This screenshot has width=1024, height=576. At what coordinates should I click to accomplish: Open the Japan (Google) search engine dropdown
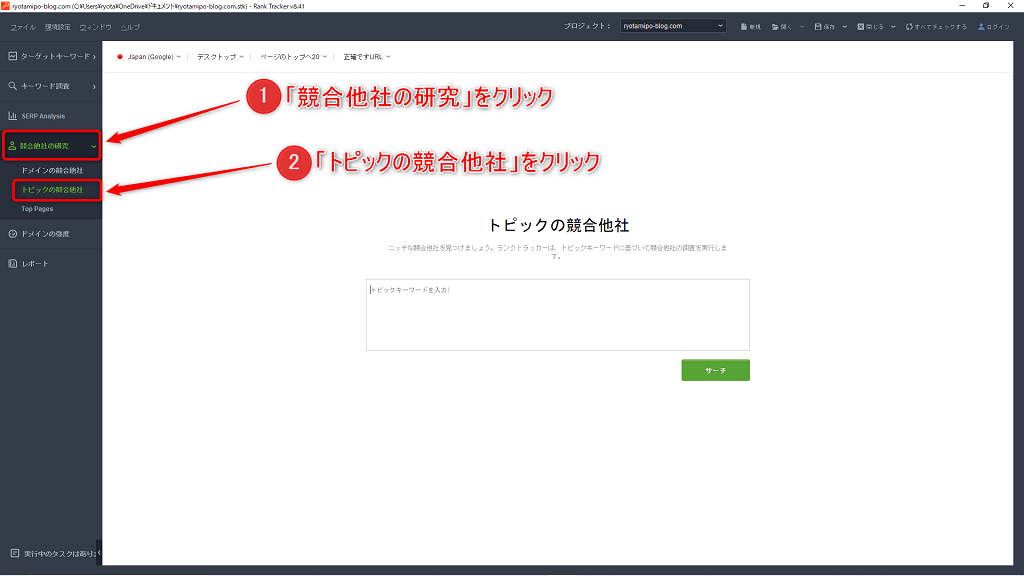pyautogui.click(x=149, y=57)
